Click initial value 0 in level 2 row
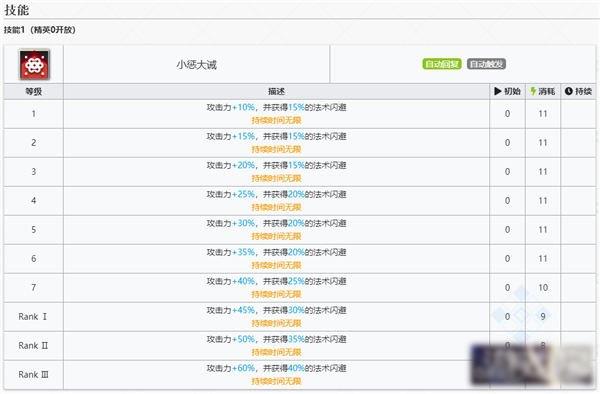The width and height of the screenshot is (600, 394). [x=507, y=143]
